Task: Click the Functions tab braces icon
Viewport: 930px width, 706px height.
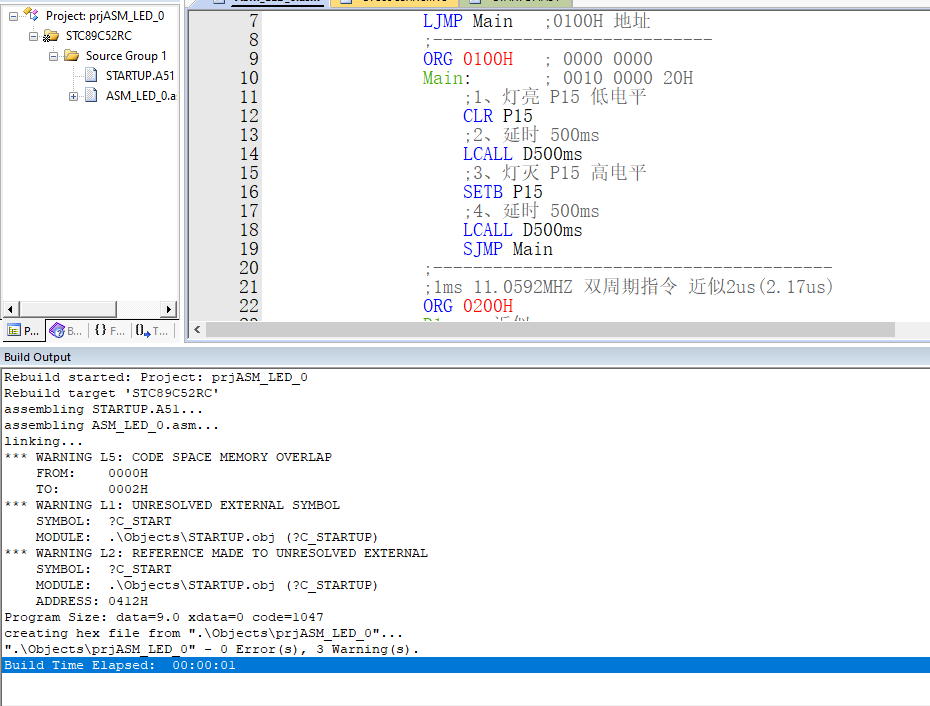Action: (x=100, y=330)
